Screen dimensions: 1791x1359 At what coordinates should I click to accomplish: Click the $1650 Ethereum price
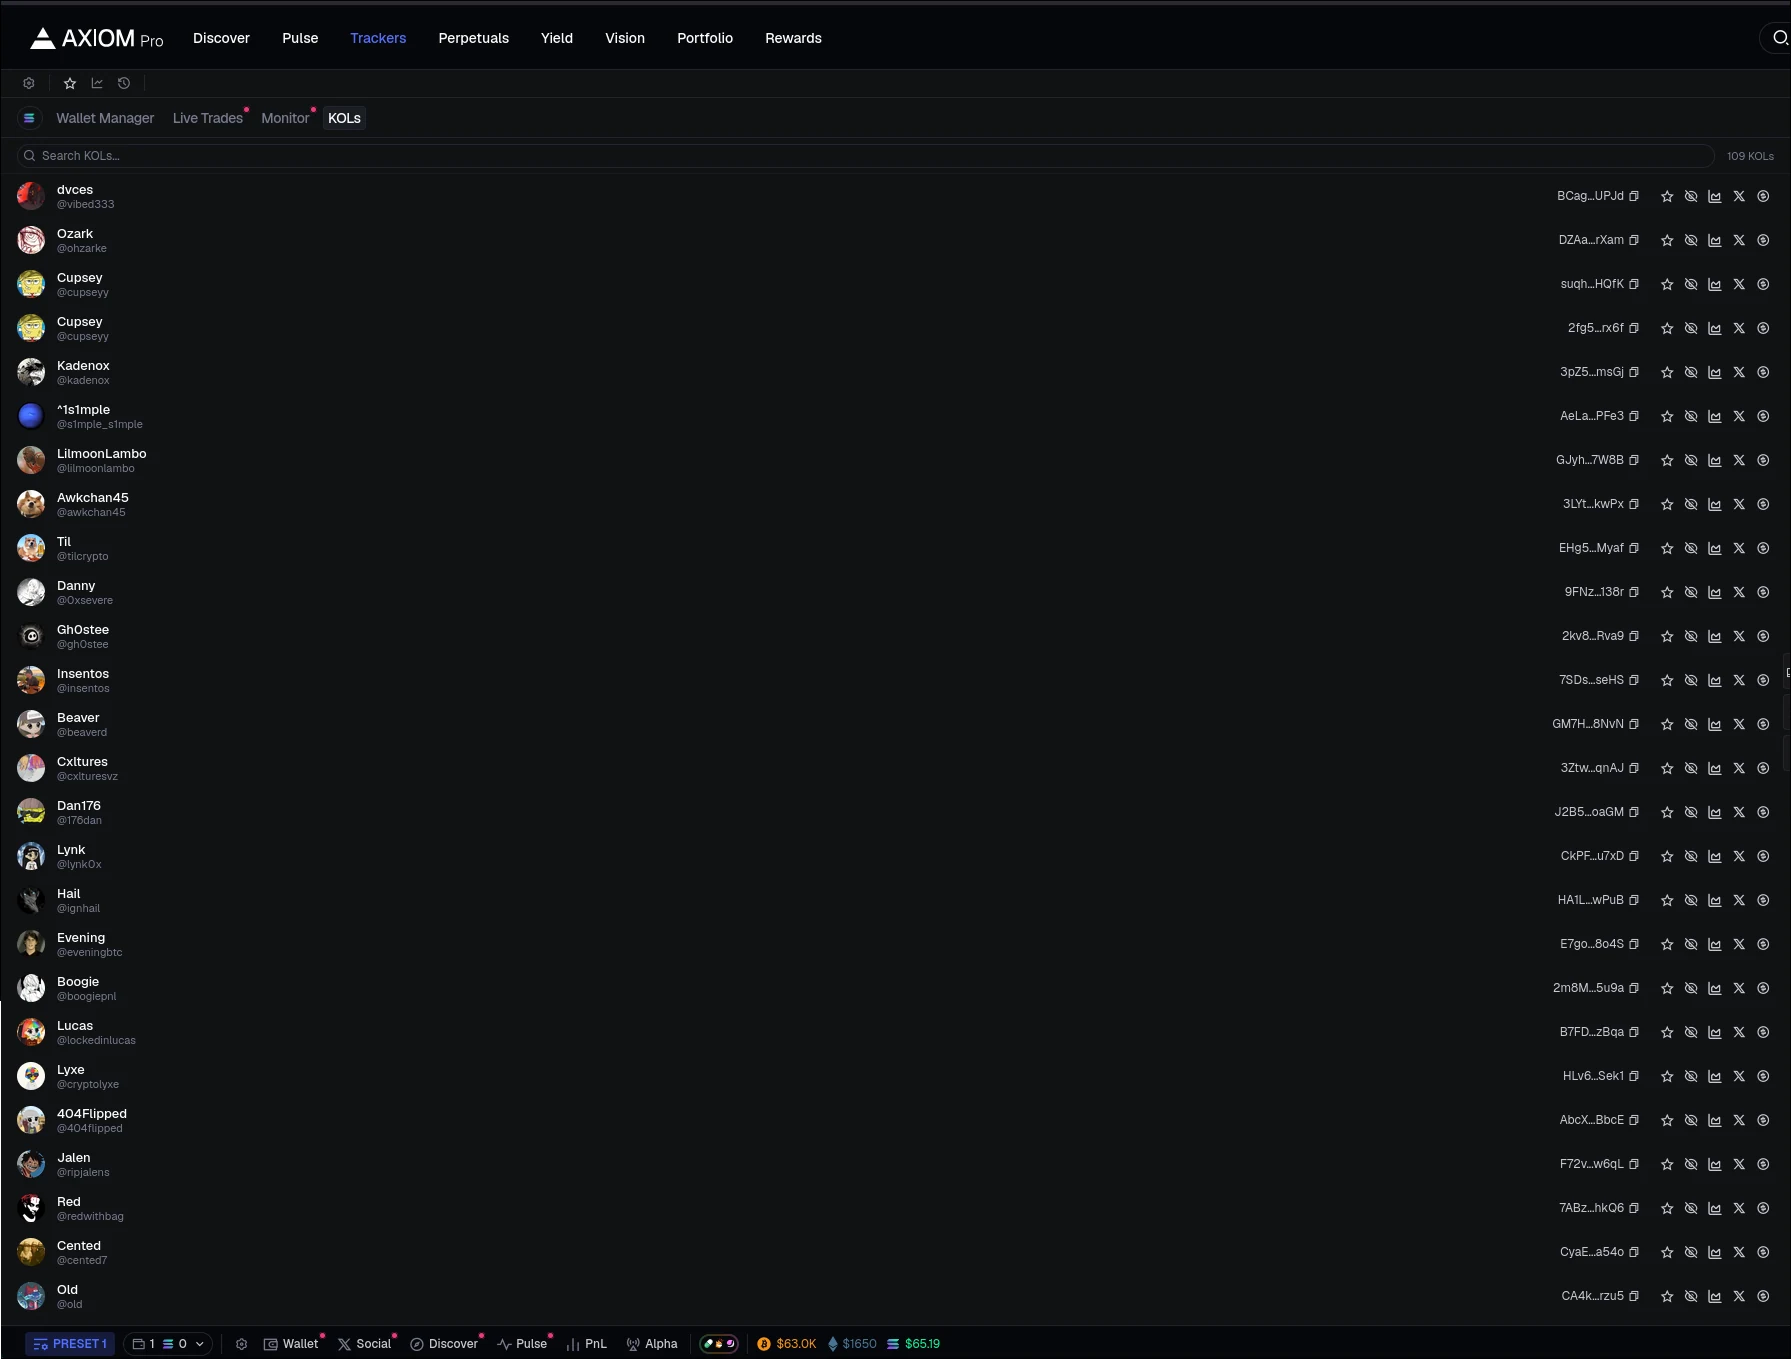(x=852, y=1344)
